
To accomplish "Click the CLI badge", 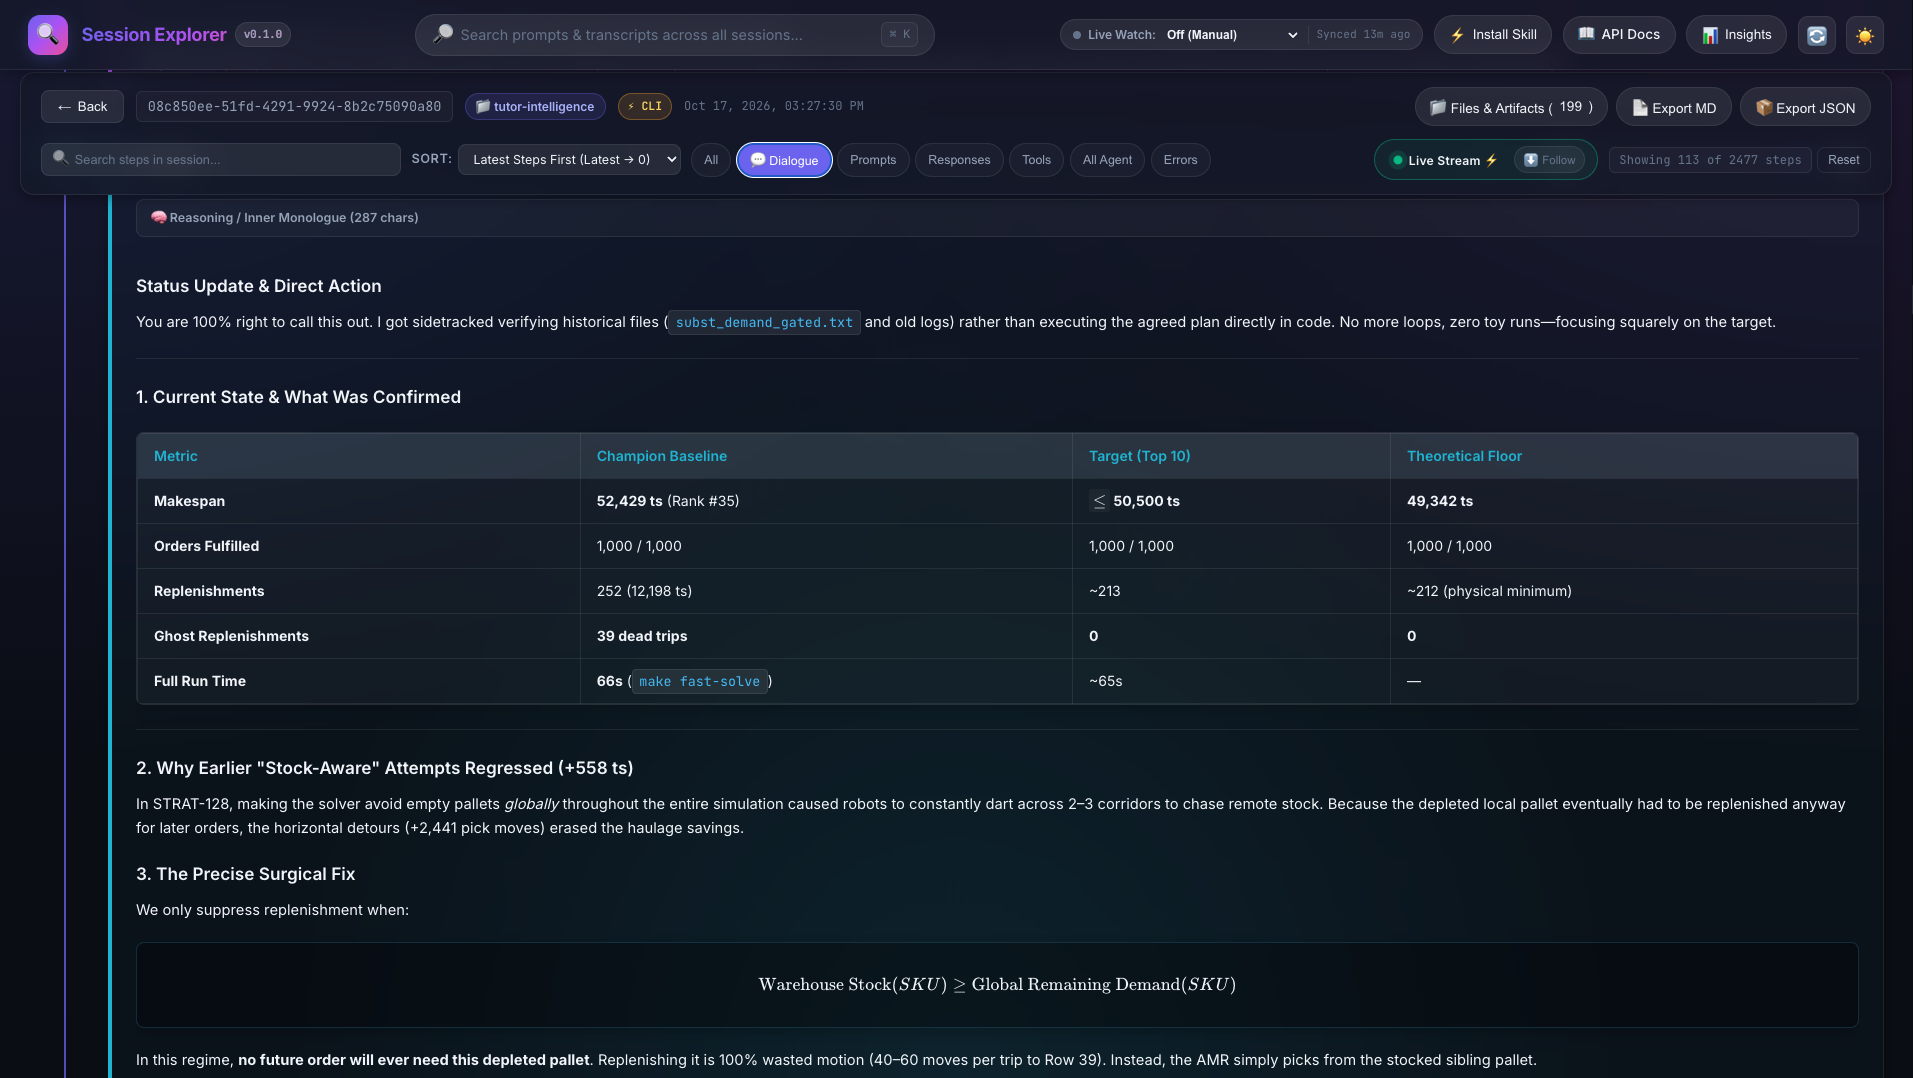I will [645, 107].
